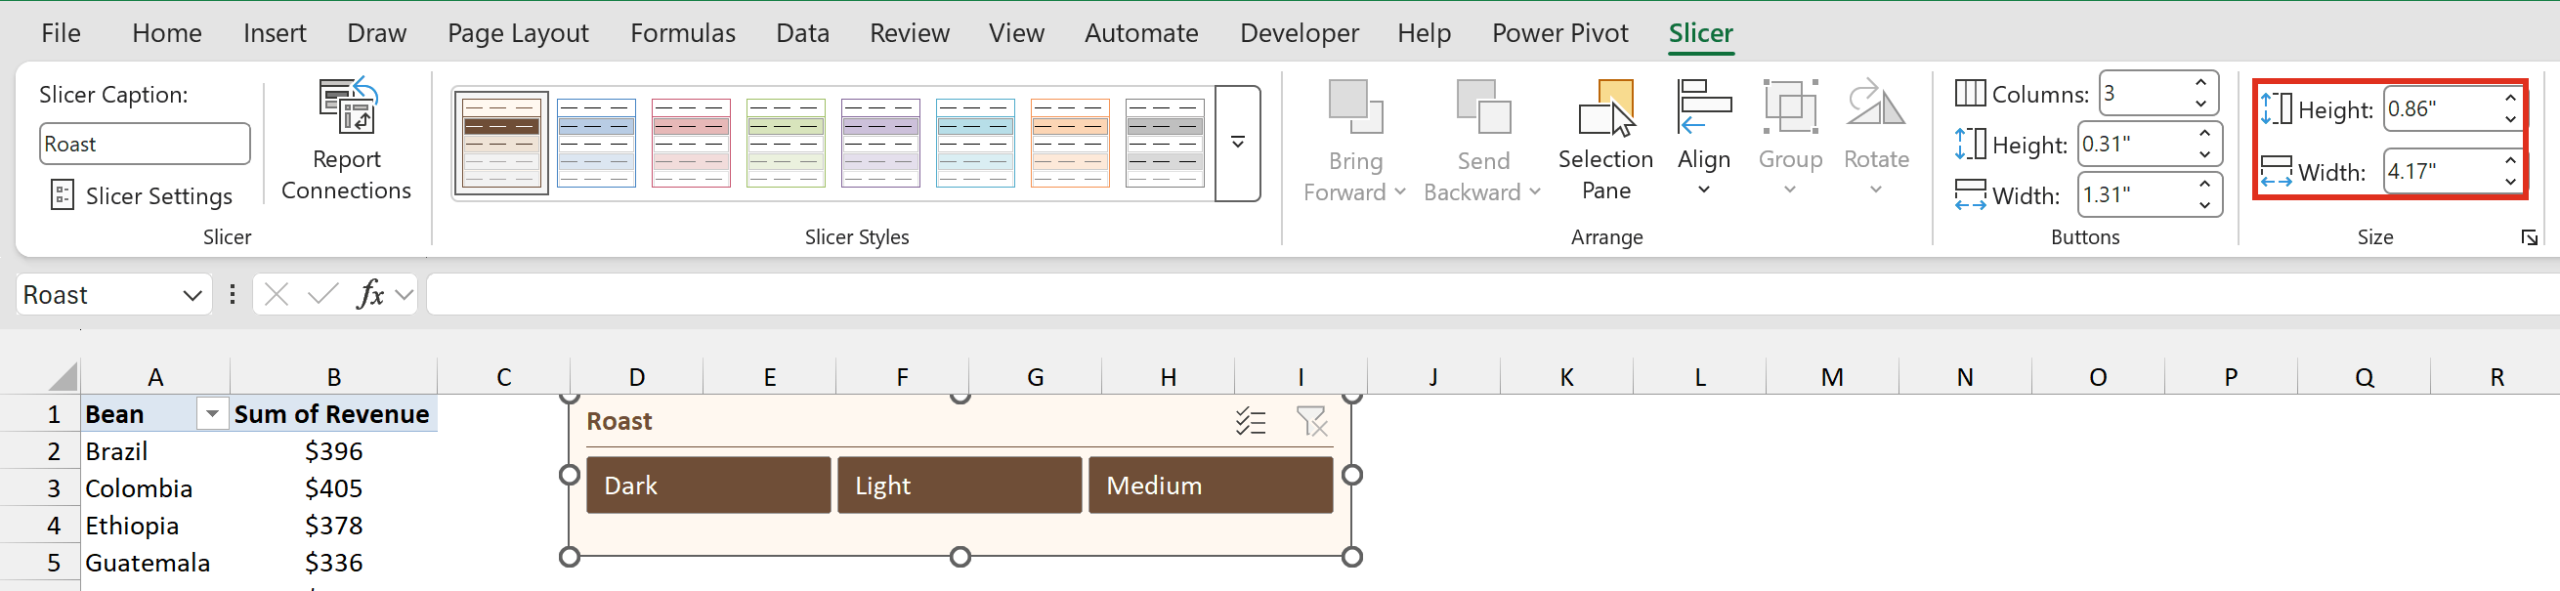Increase button Height in Buttons group

(x=2205, y=134)
